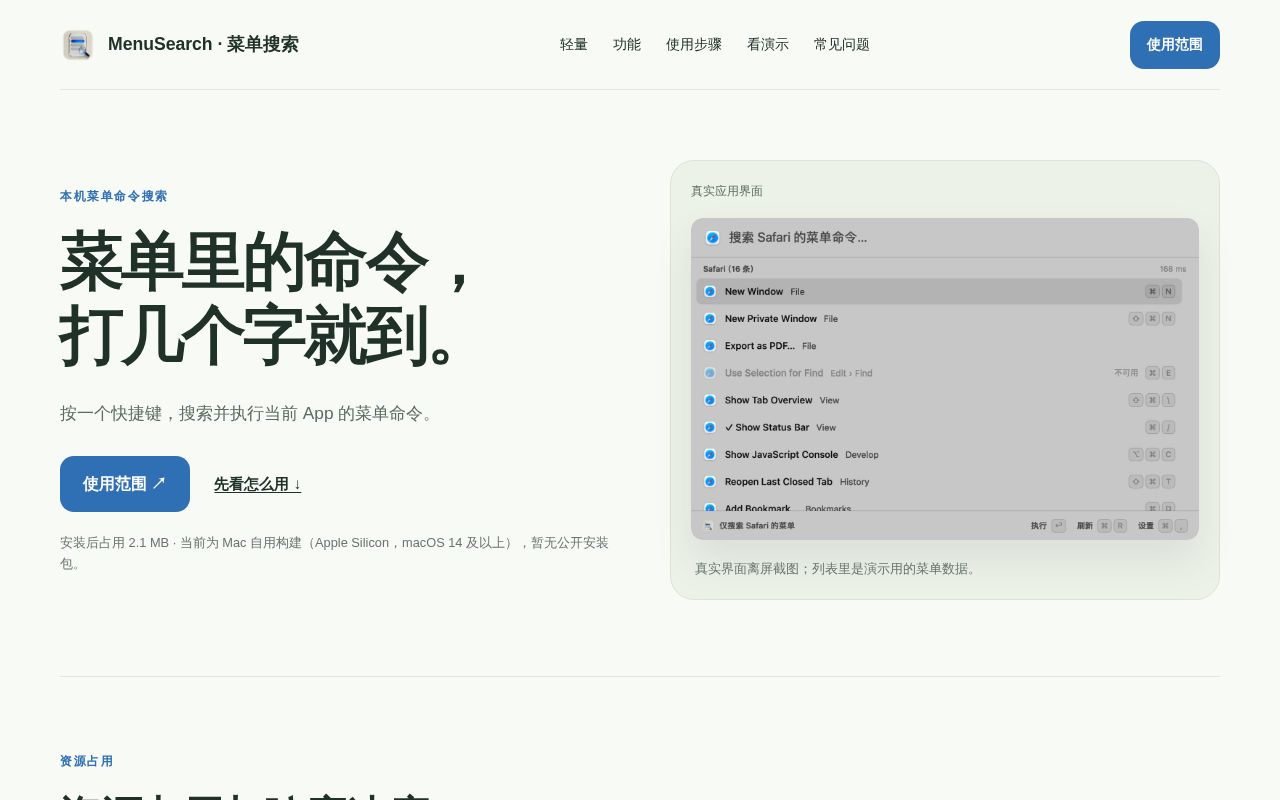The image size is (1280, 800).
Task: Click the comma key icon next to 设置
Action: click(1181, 526)
